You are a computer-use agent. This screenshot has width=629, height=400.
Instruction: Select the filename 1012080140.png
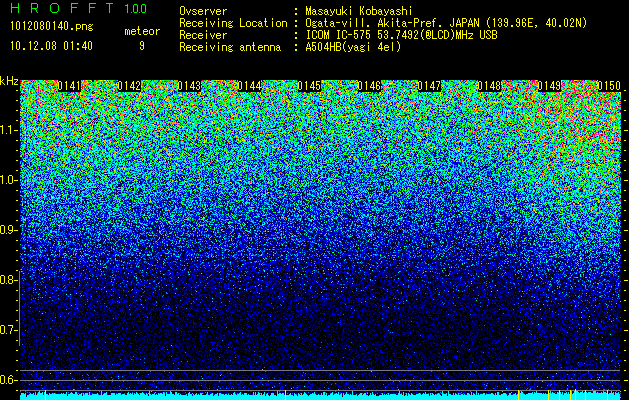click(52, 27)
